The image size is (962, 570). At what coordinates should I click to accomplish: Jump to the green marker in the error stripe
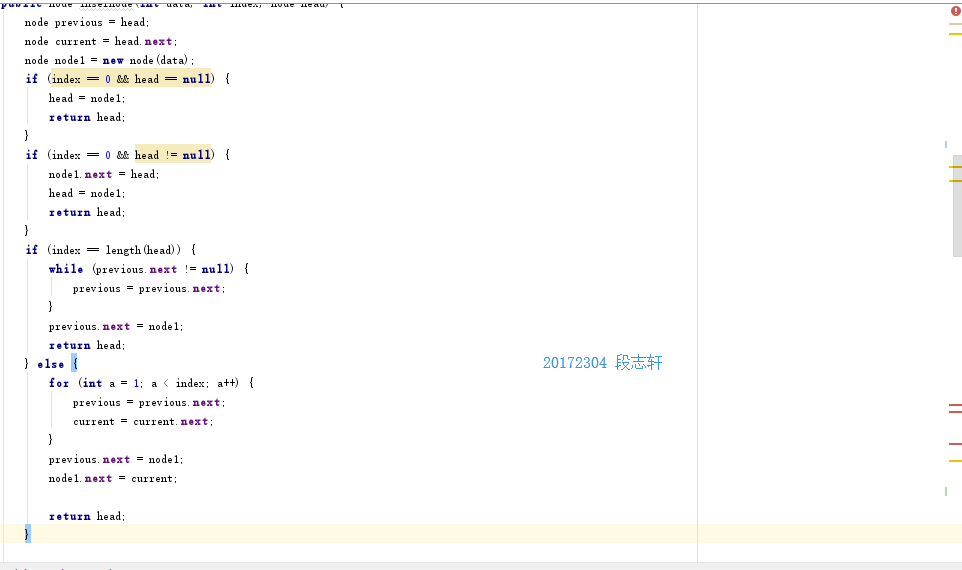tap(945, 491)
